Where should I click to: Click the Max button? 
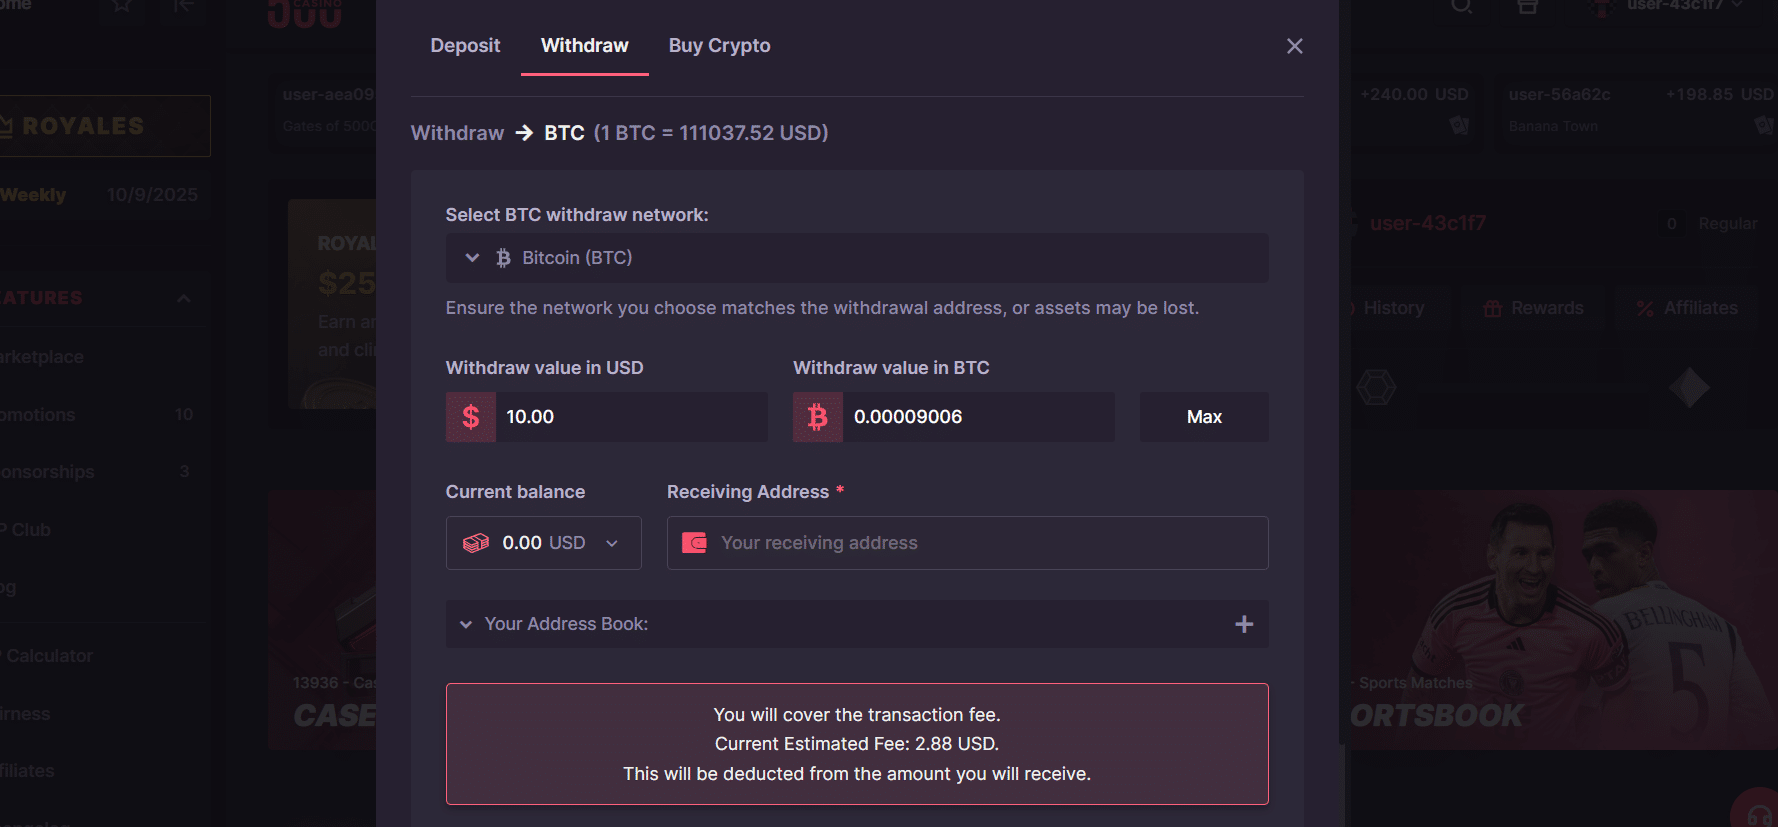point(1204,417)
